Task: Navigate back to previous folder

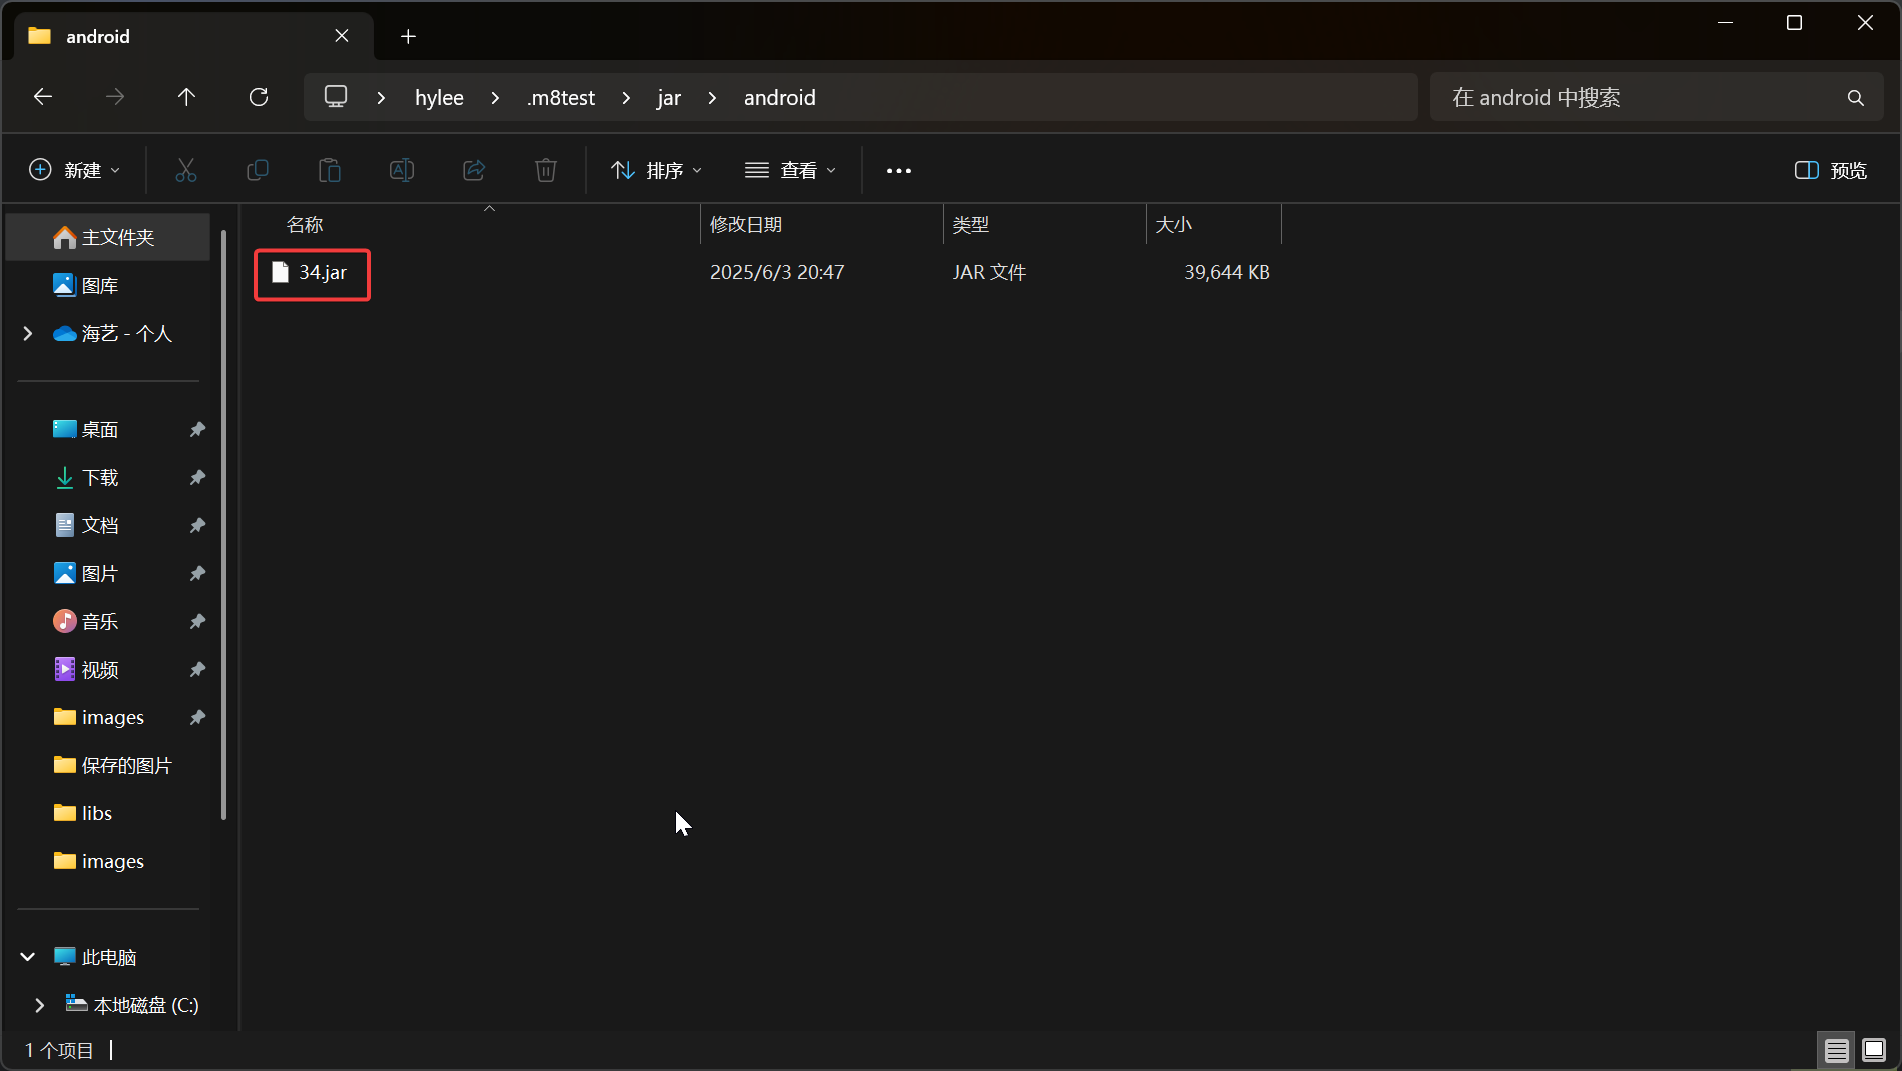Action: click(43, 97)
